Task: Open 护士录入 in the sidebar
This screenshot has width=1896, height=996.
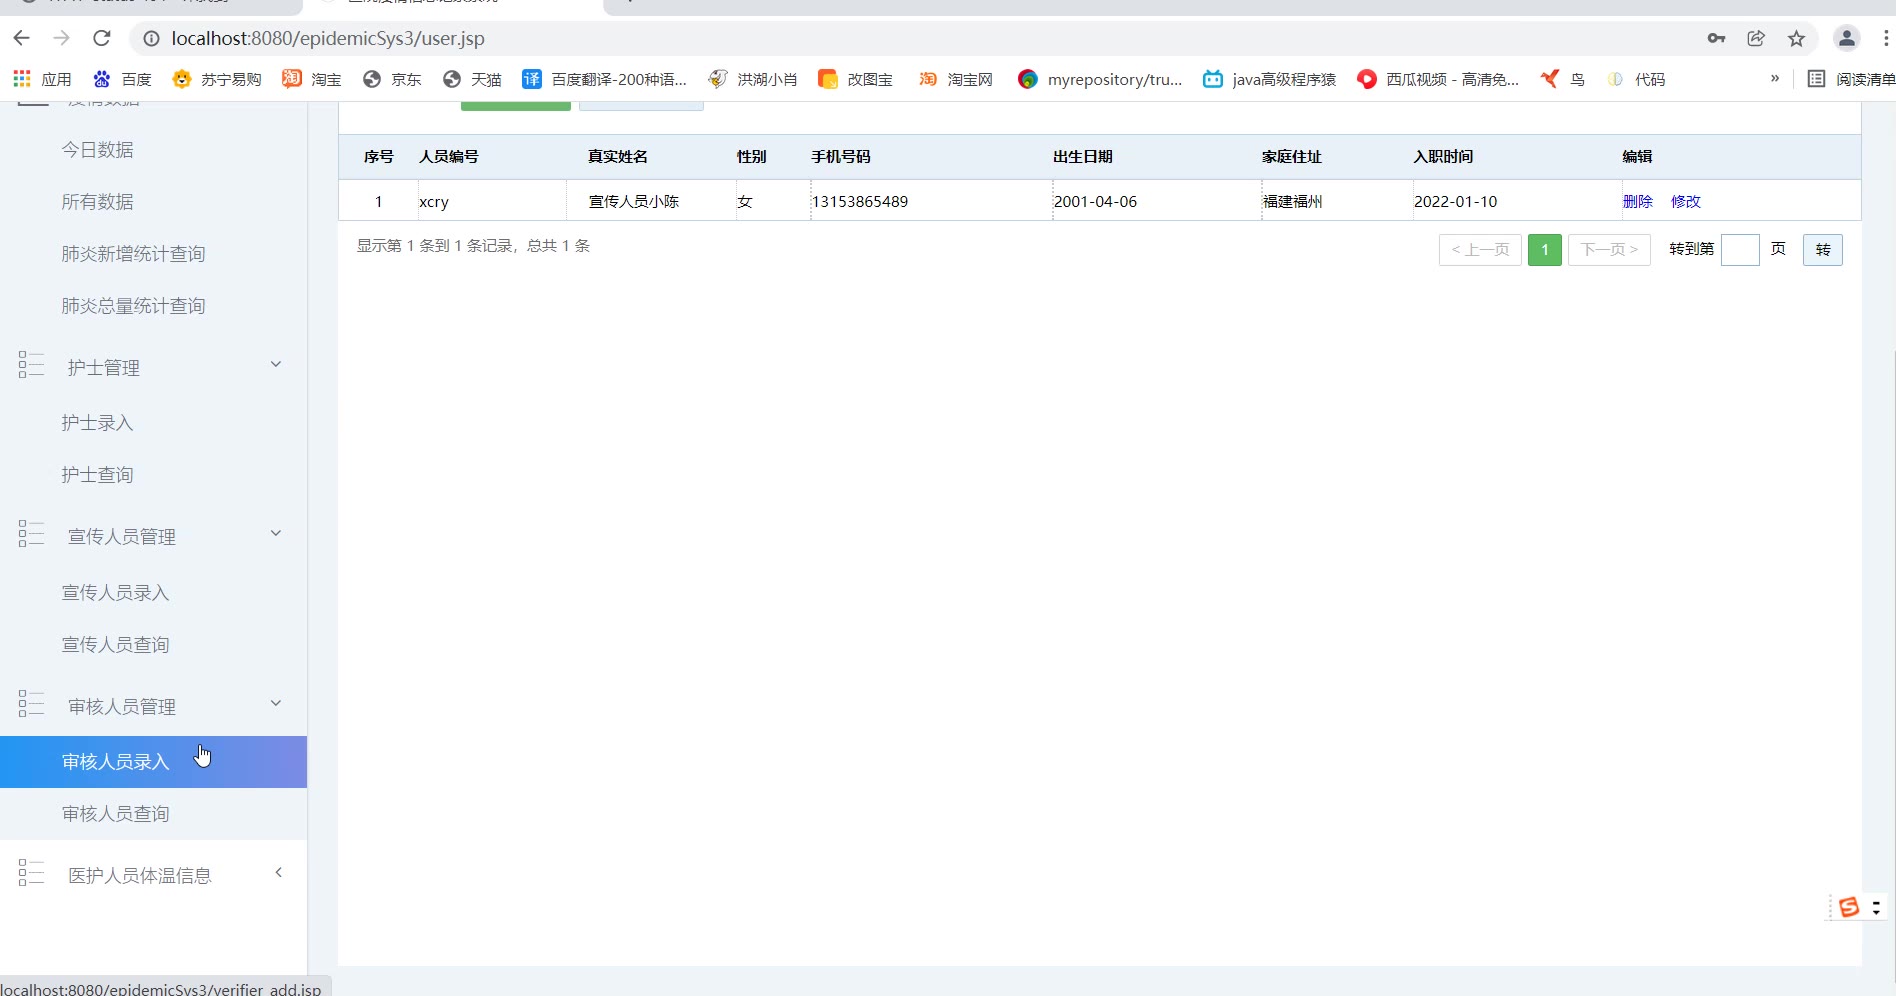Action: (x=97, y=422)
